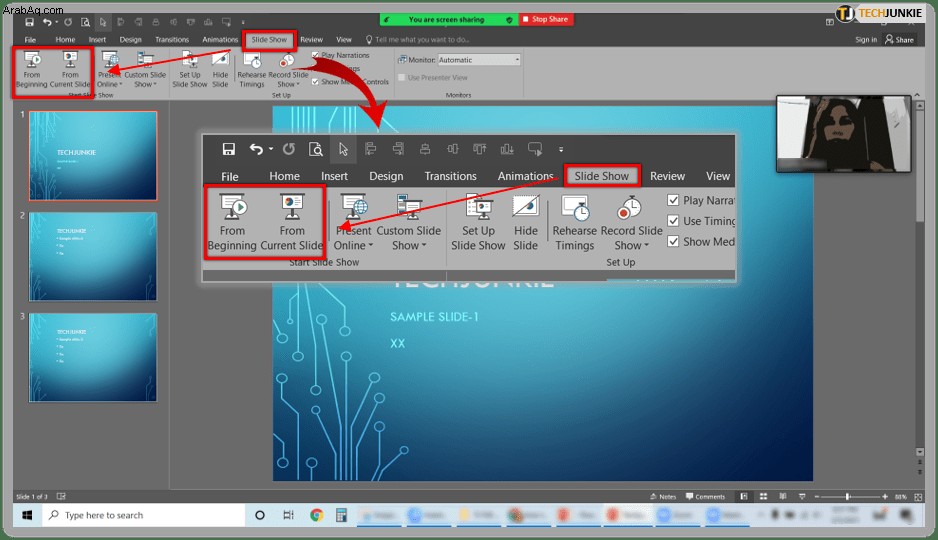Click Save icon in small top quick-access toolbar
The height and width of the screenshot is (540, 938).
[29, 22]
